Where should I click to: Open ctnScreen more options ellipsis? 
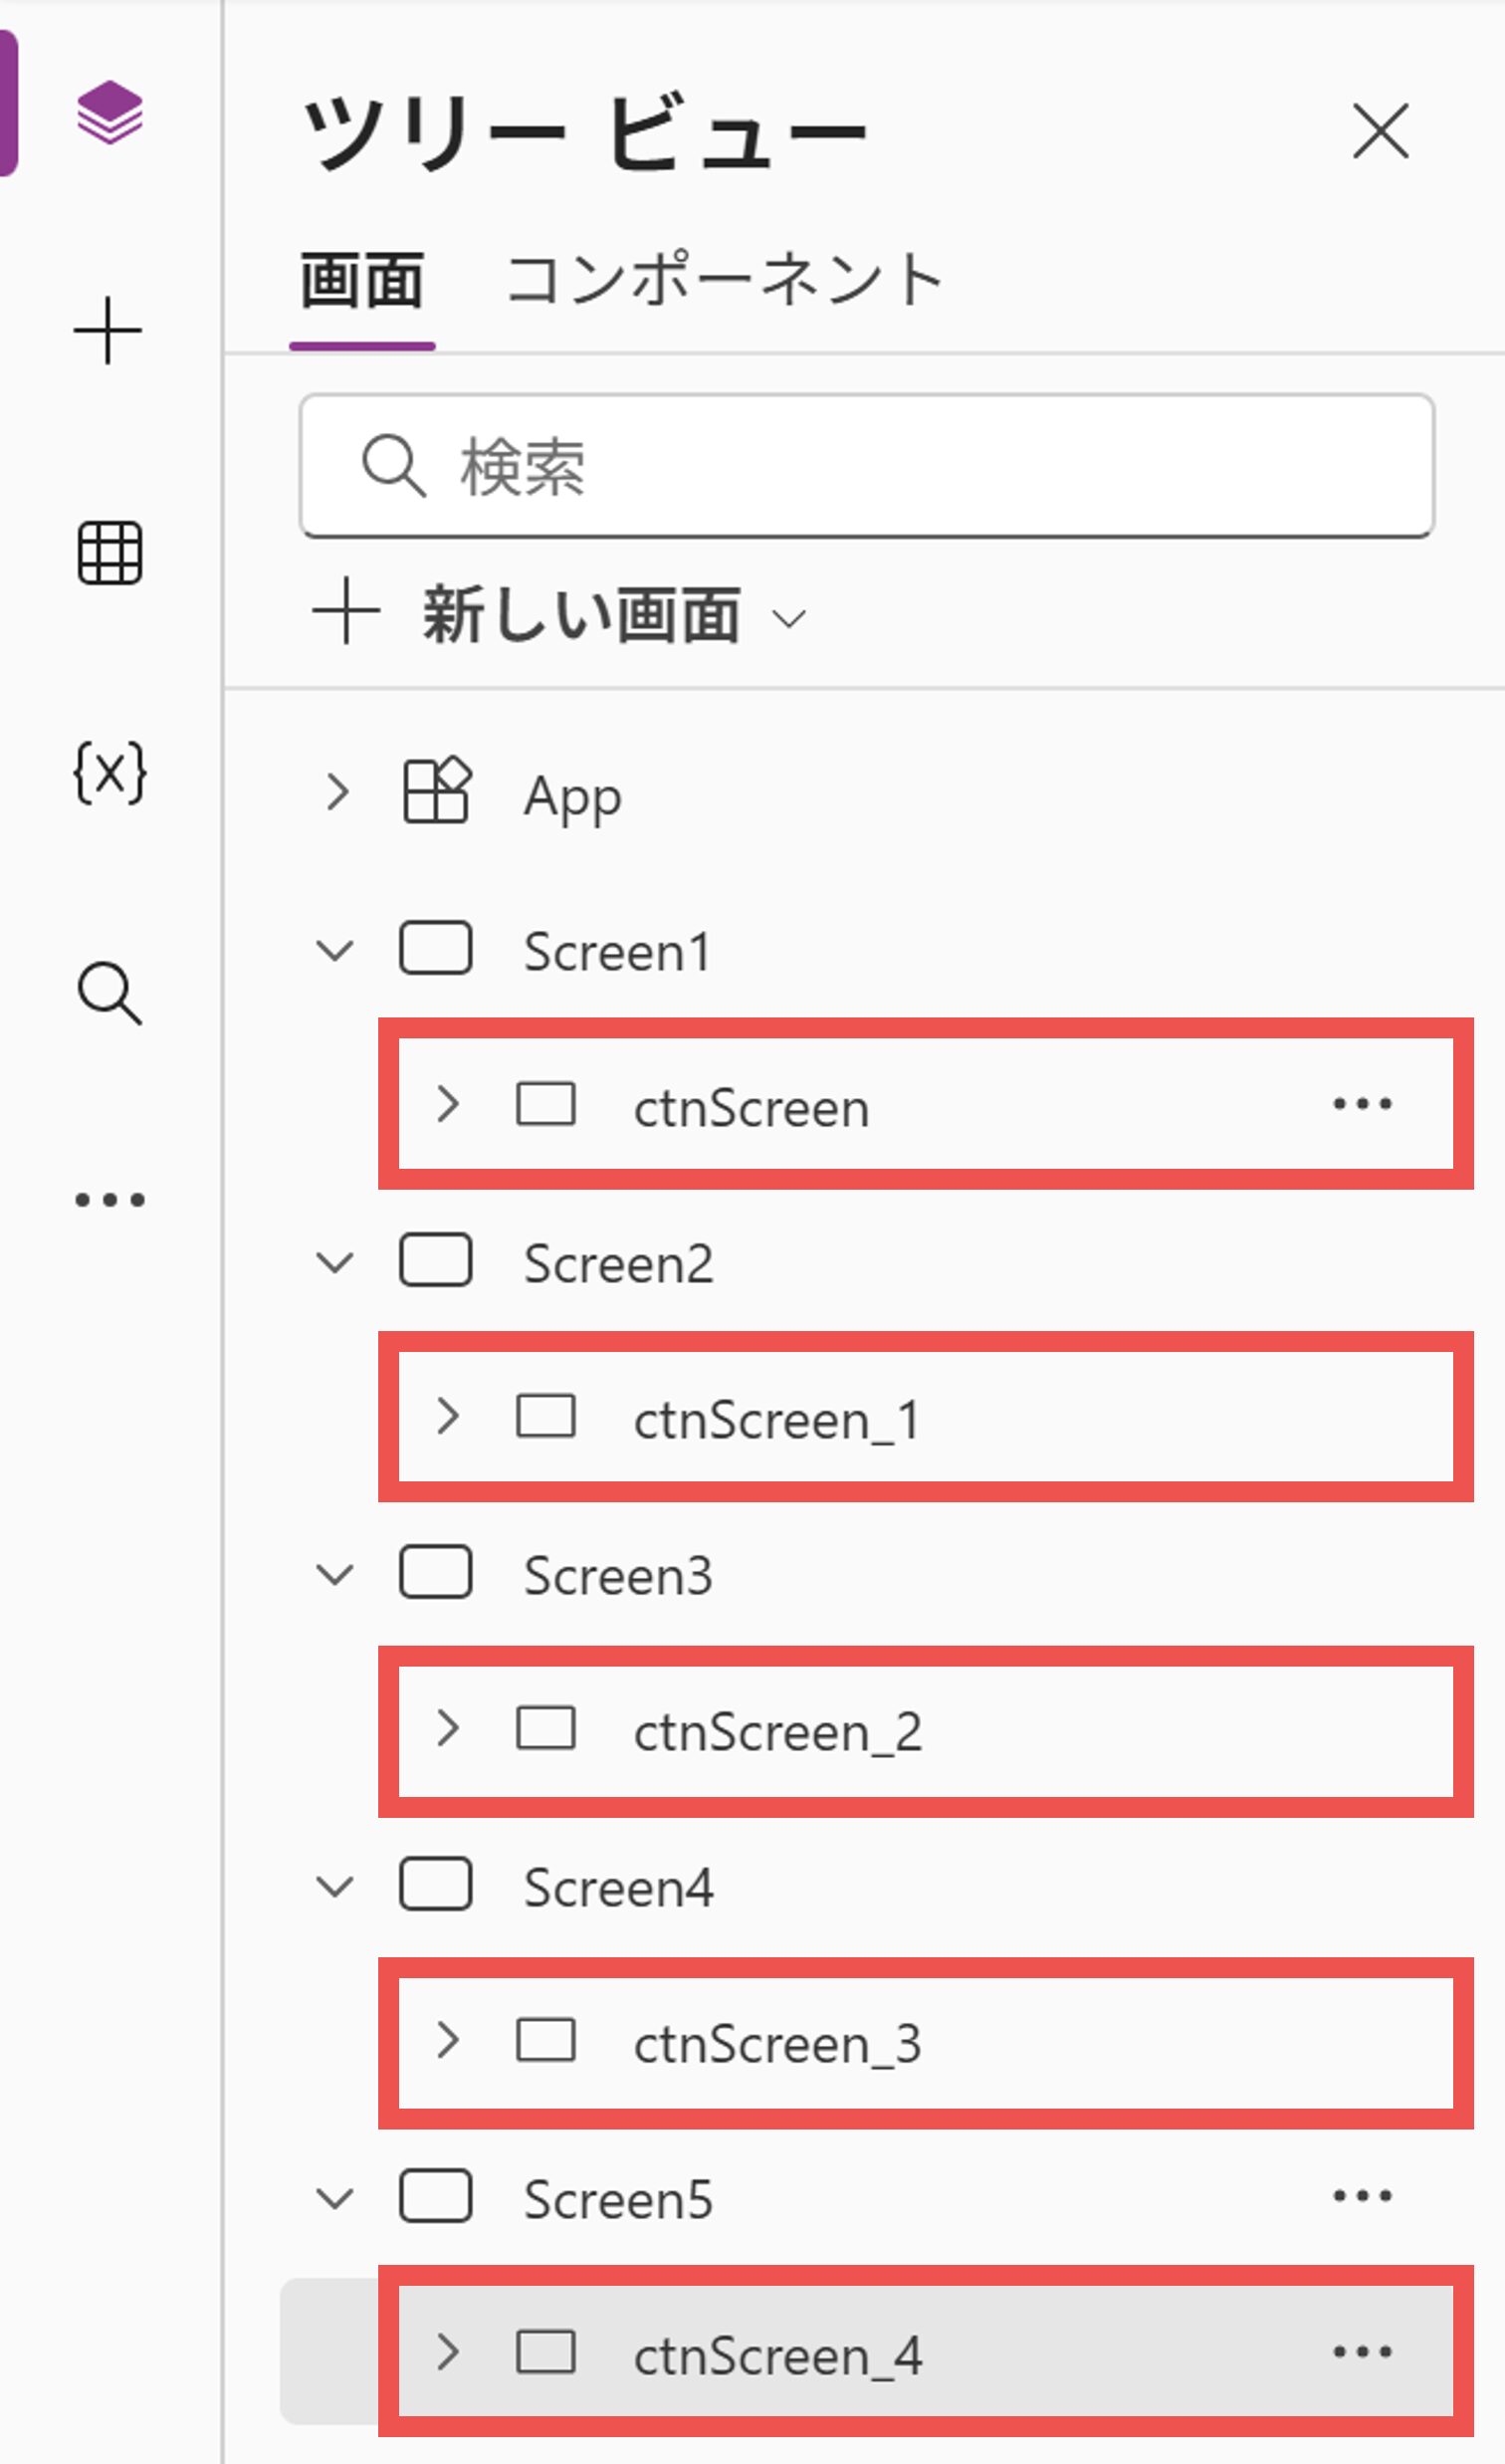click(x=1362, y=1104)
